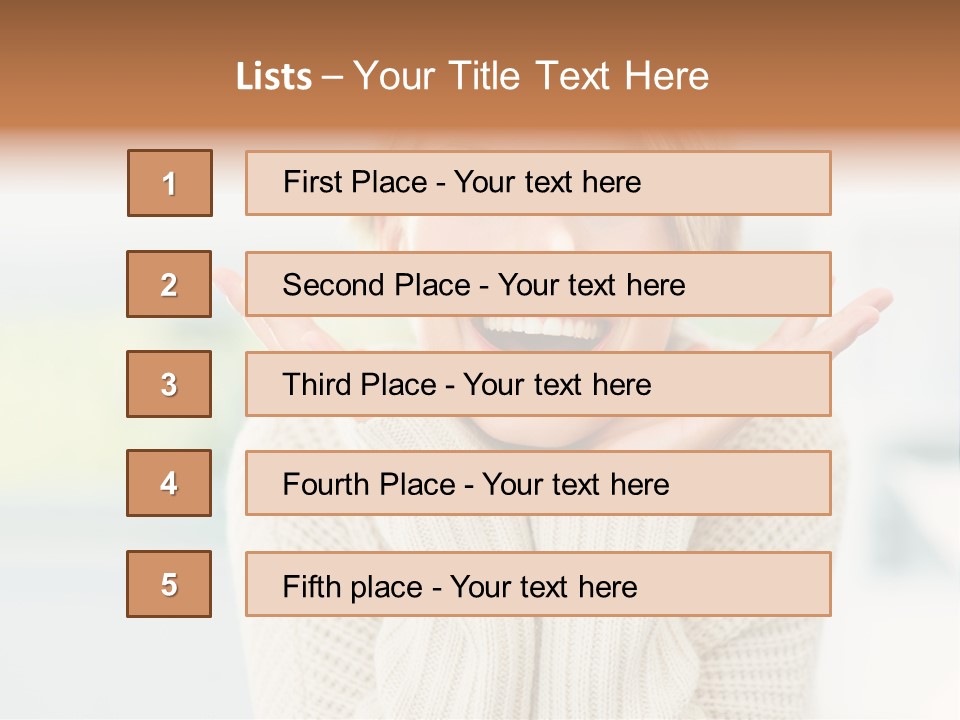
Task: Select the number 1 box
Action: [x=170, y=183]
